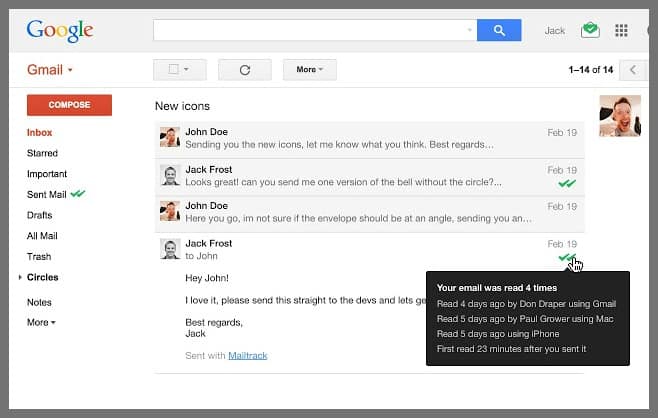
Task: Open the Drafts folder
Action: [40, 215]
